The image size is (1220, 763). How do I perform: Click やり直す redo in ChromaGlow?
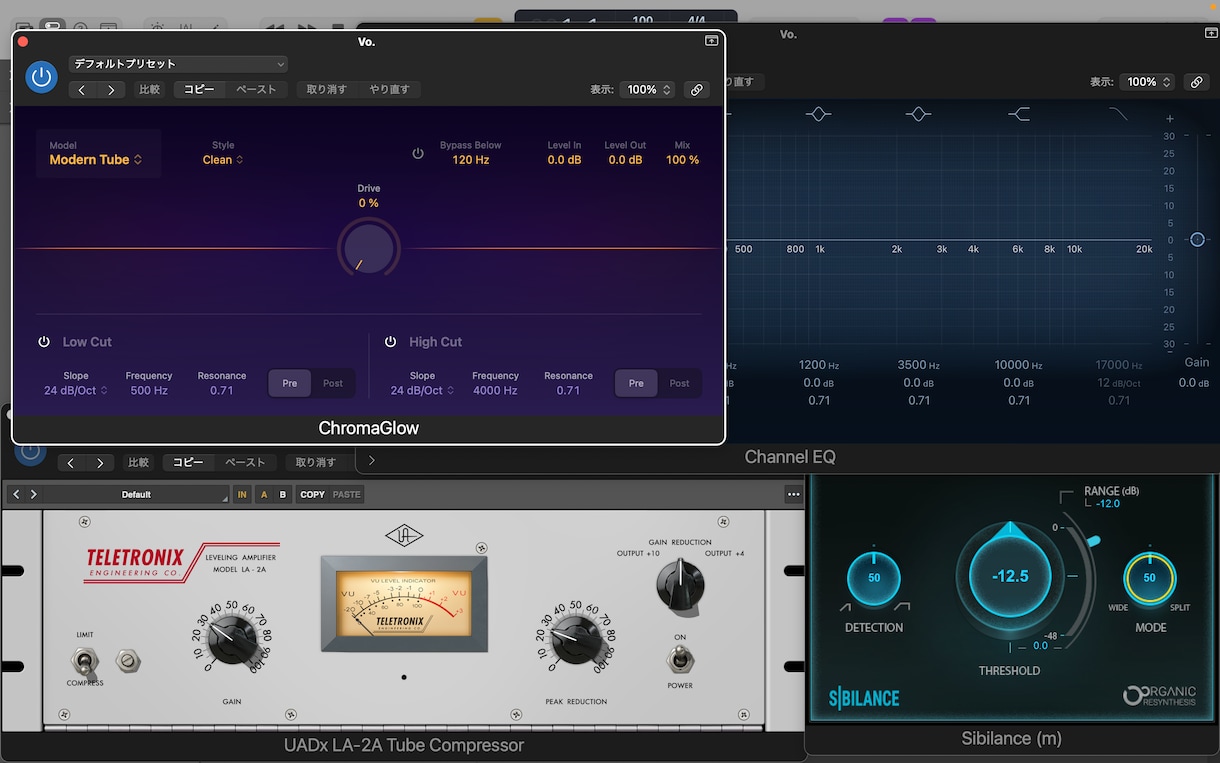[390, 90]
